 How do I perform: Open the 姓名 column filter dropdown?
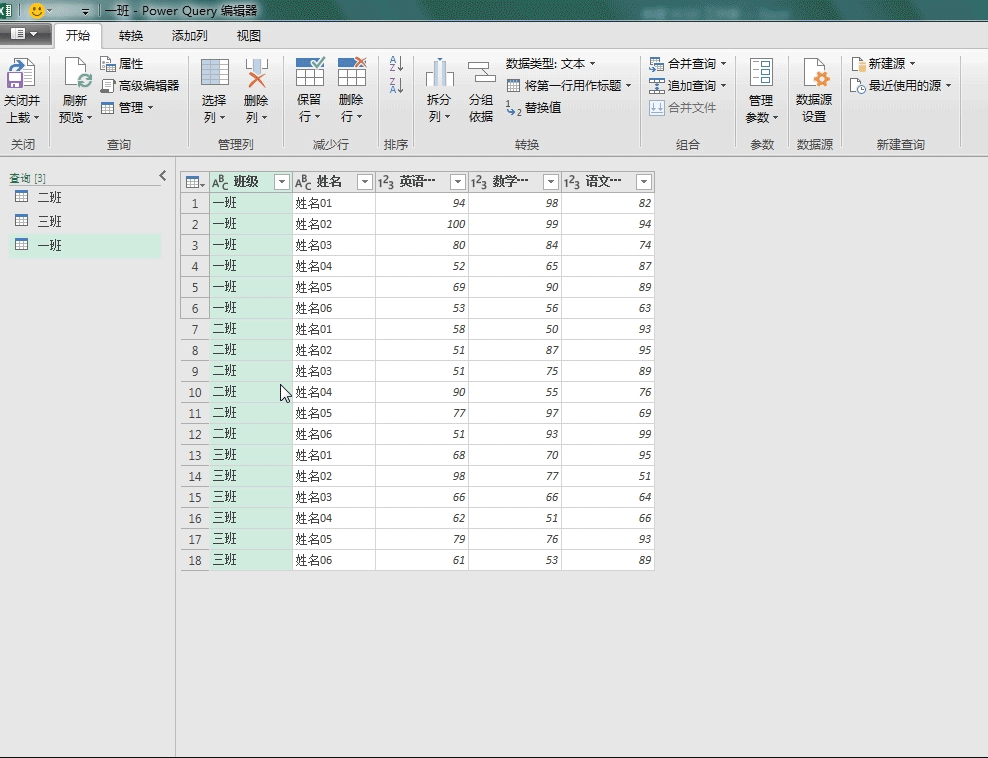(365, 182)
